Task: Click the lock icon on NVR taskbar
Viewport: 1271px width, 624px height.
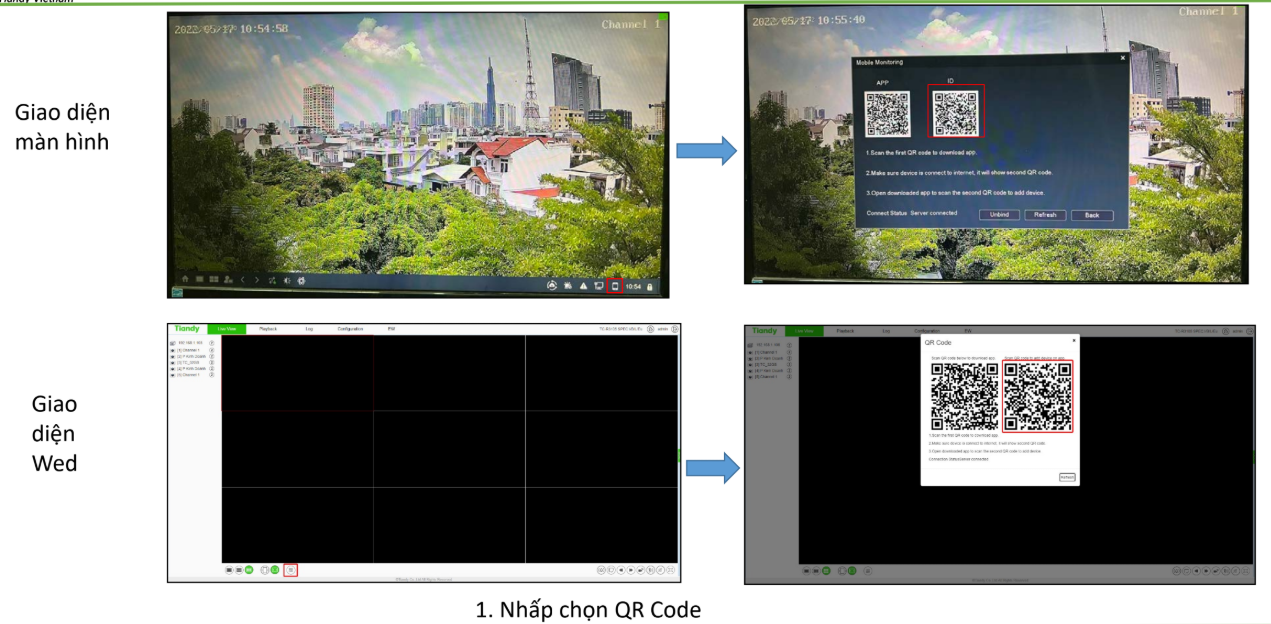Action: click(x=651, y=287)
